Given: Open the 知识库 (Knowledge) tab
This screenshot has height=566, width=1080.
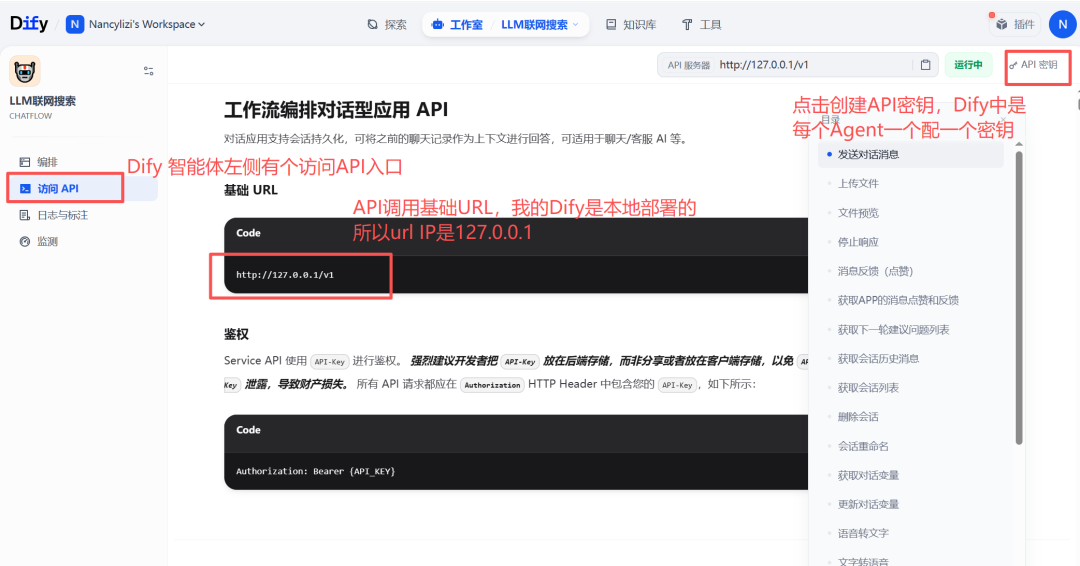Looking at the screenshot, I should (631, 25).
